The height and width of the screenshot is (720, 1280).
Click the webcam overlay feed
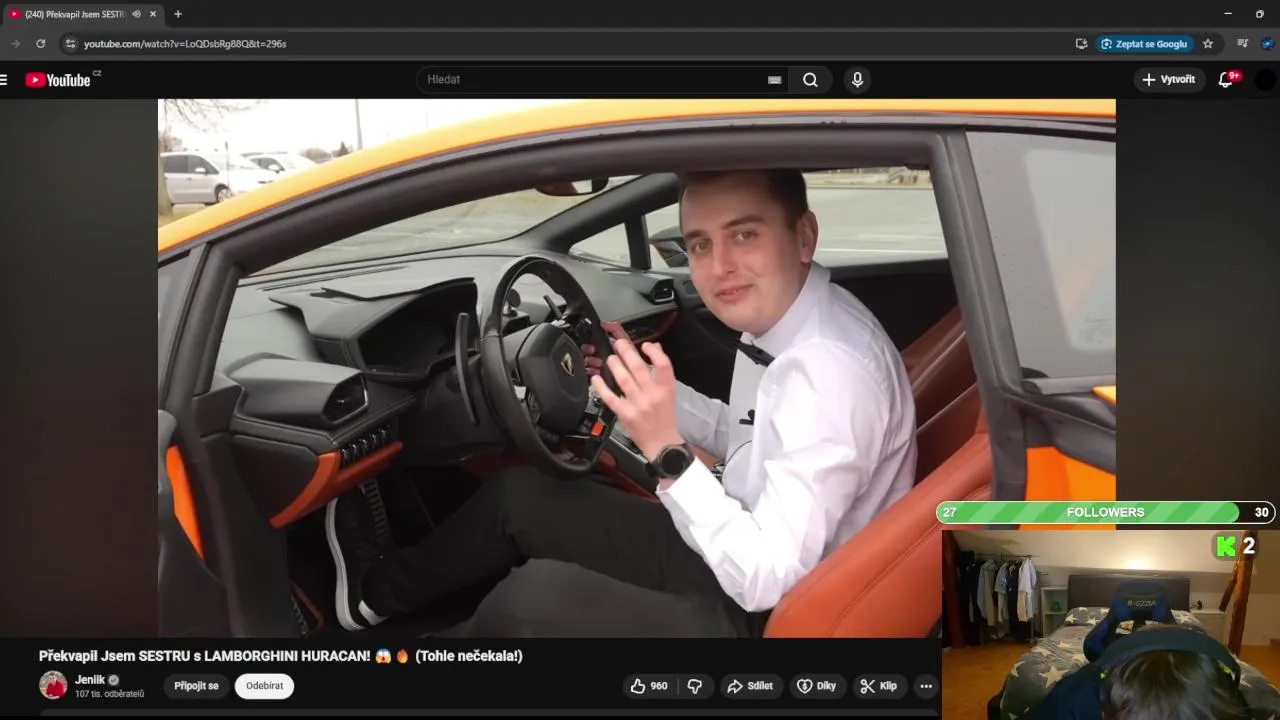[x=1110, y=625]
